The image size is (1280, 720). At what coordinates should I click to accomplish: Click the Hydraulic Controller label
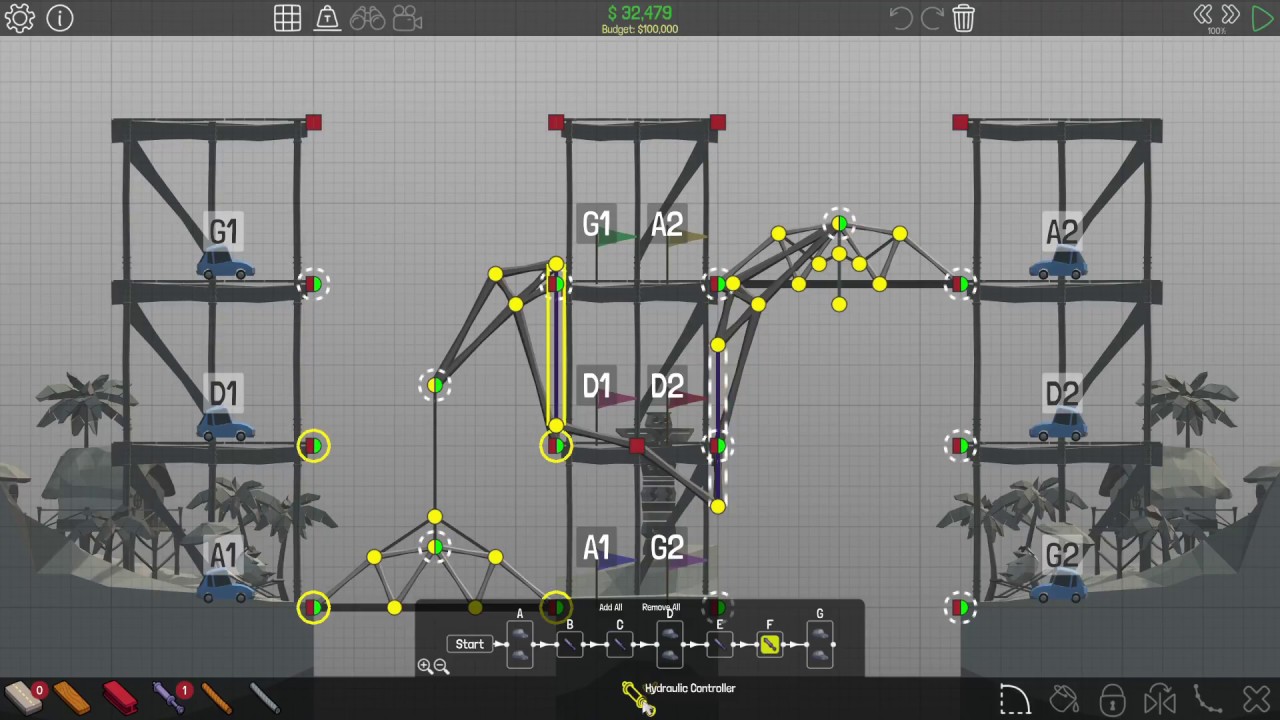pos(690,689)
